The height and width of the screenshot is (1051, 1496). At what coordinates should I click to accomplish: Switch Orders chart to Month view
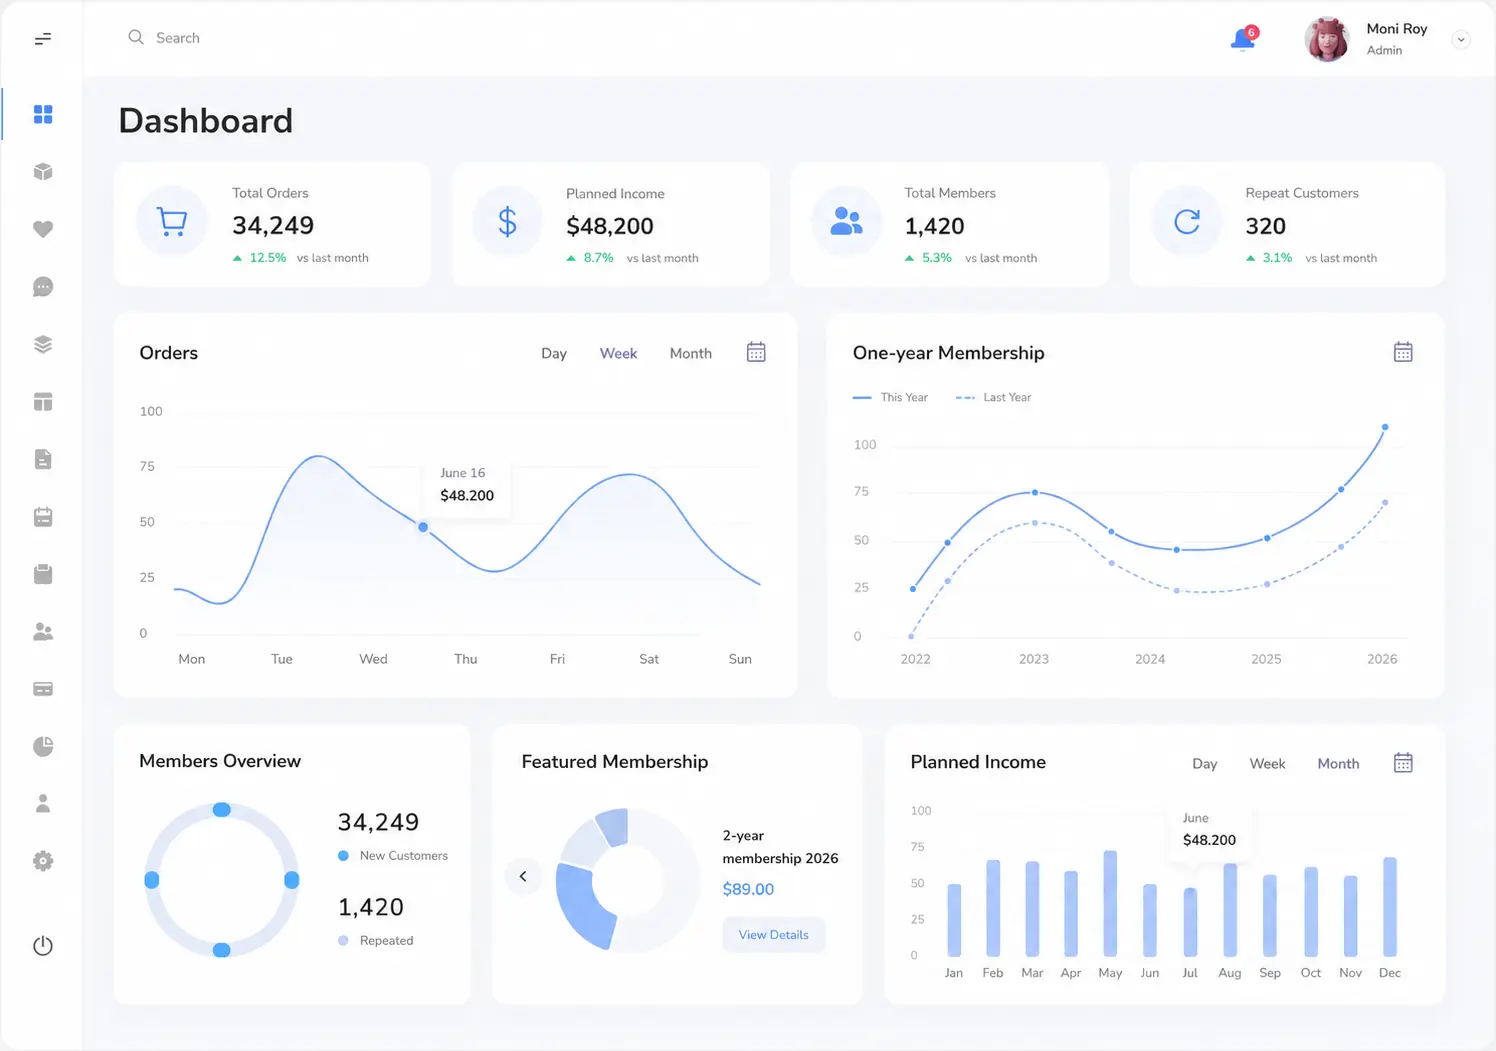pos(691,353)
